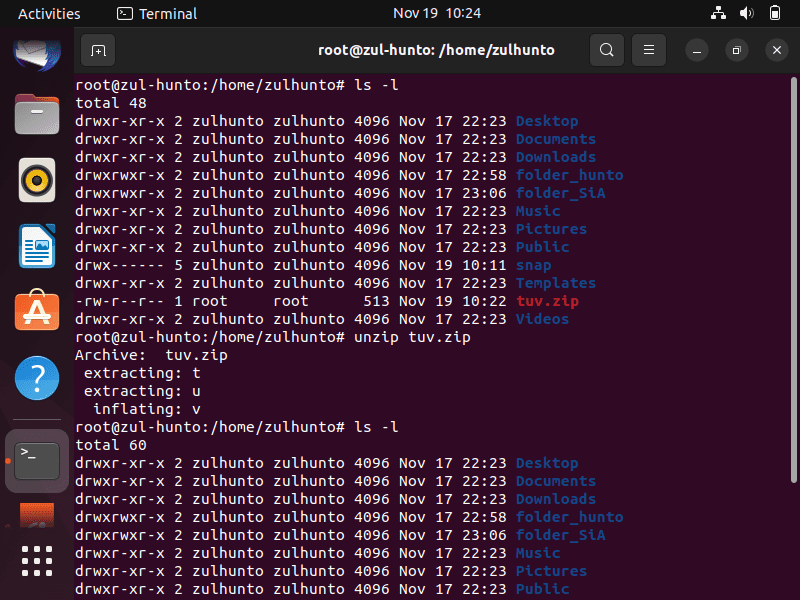Screen dimensions: 800x600
Task: Open the Terminal app menu
Action: coord(157,13)
